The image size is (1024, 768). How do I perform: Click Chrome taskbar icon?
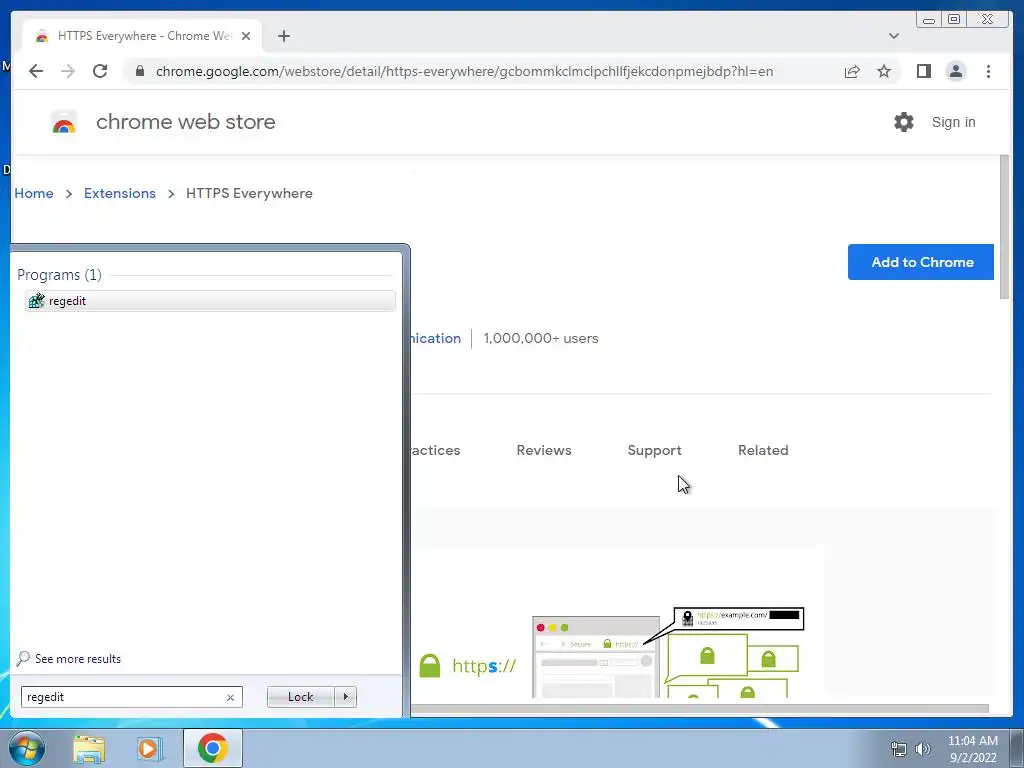point(213,748)
